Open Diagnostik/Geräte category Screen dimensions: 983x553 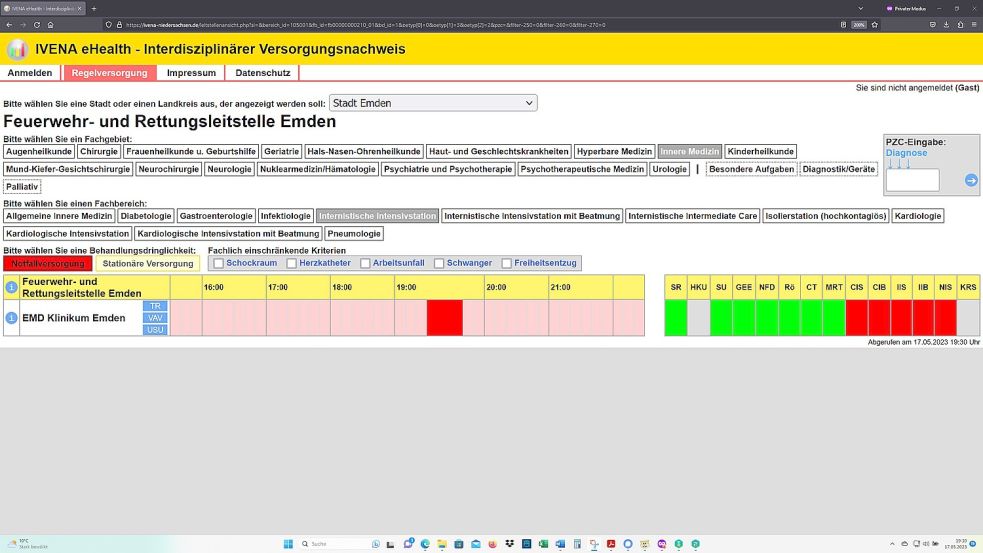click(839, 169)
